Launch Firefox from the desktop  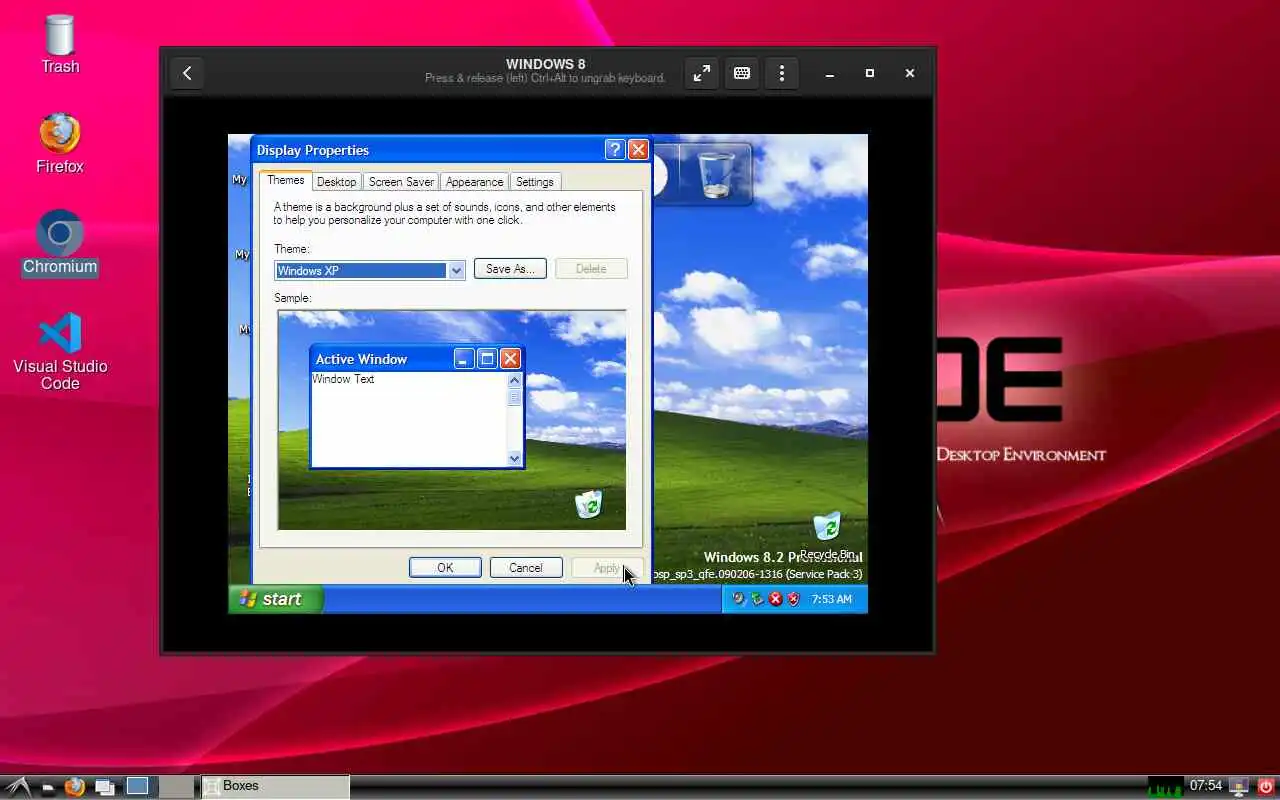60,143
